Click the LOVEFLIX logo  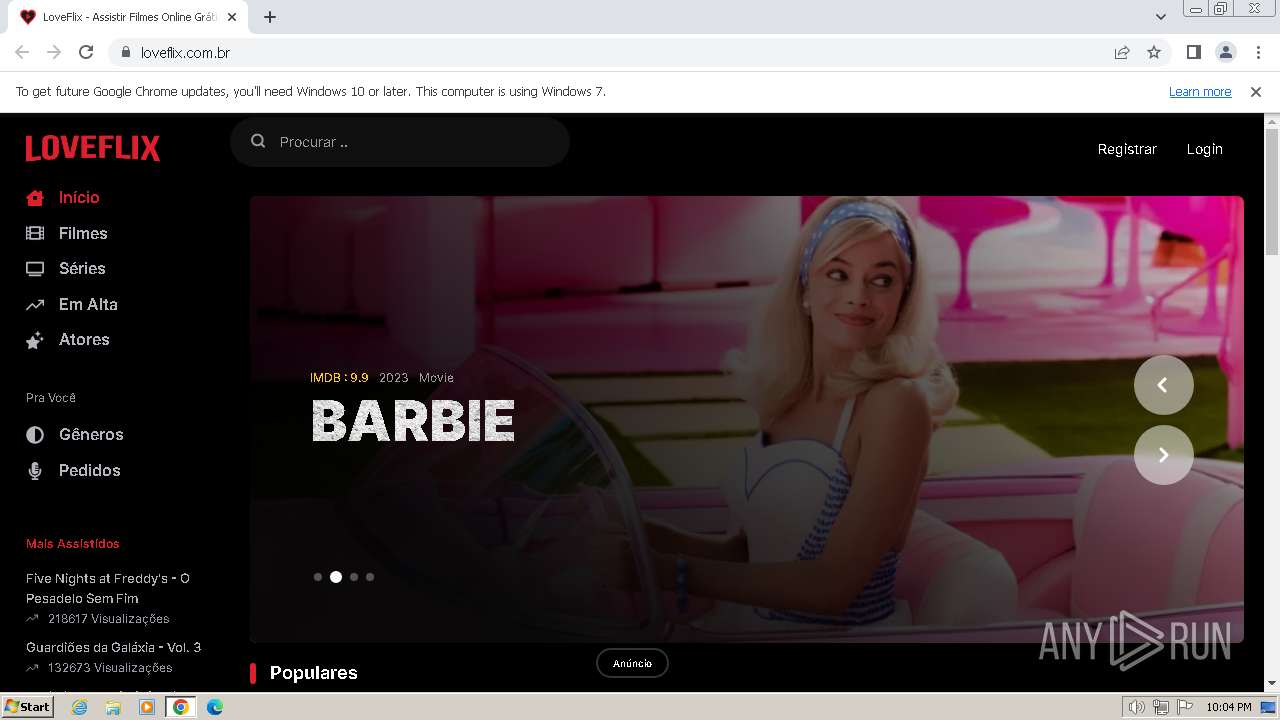click(93, 148)
